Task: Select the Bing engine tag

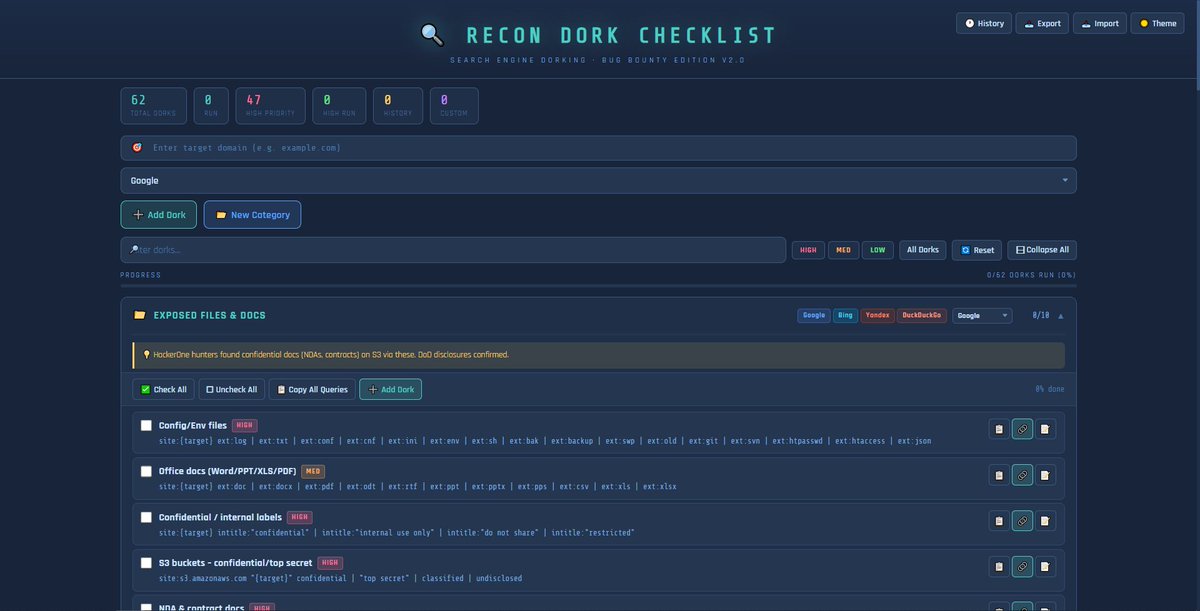Action: 846,315
